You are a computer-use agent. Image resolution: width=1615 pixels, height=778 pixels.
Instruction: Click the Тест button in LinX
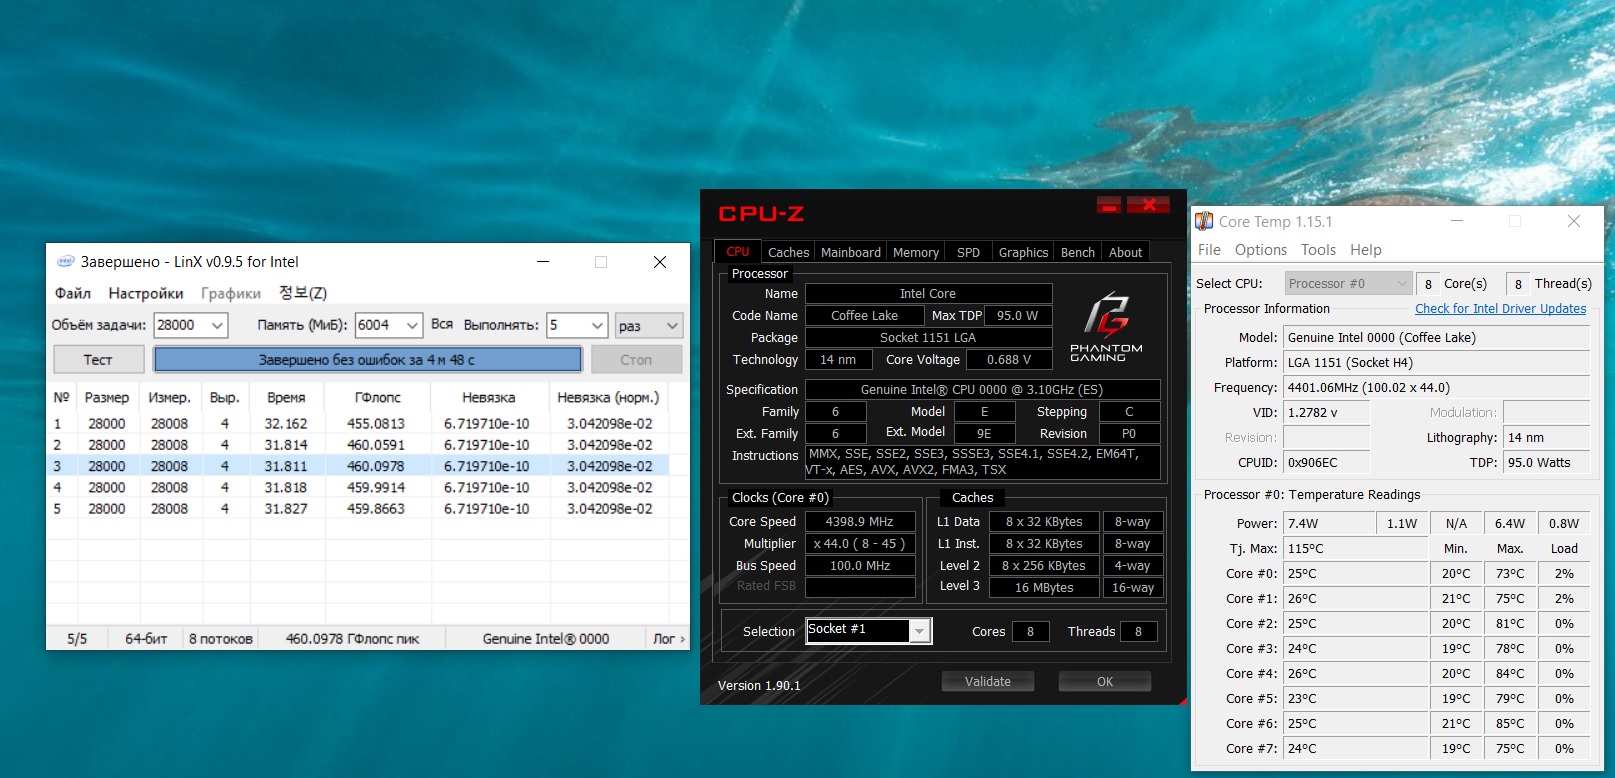pyautogui.click(x=98, y=359)
